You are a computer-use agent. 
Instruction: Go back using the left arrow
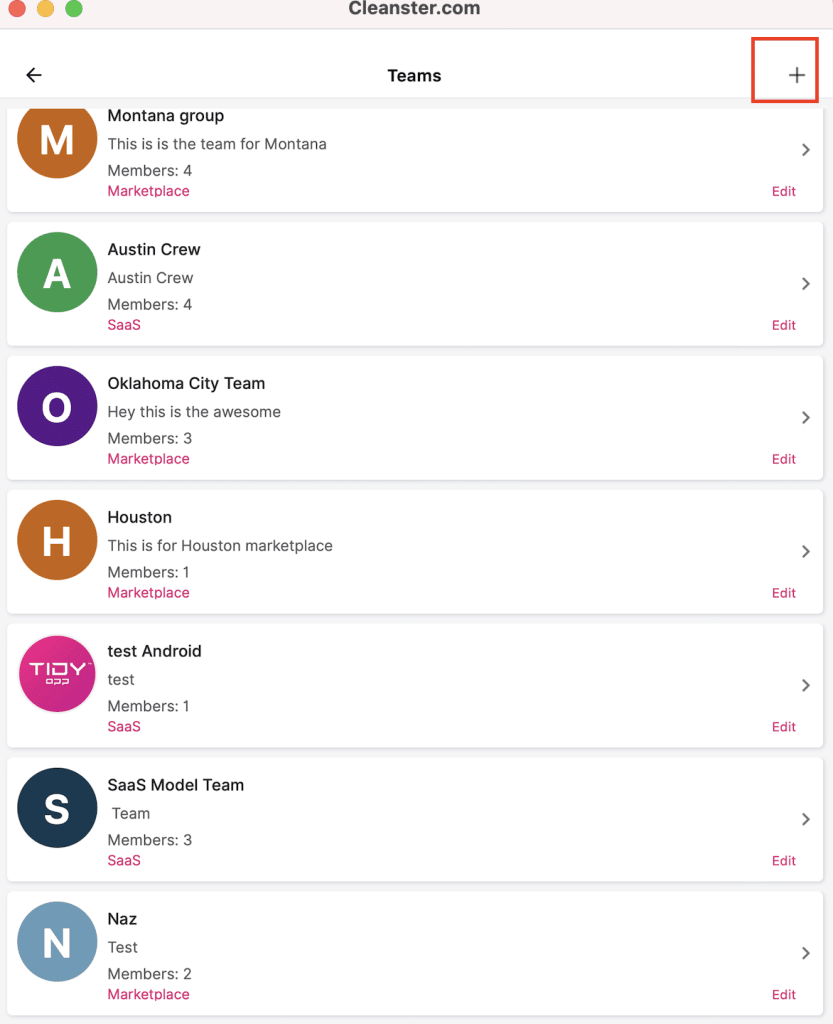tap(34, 75)
